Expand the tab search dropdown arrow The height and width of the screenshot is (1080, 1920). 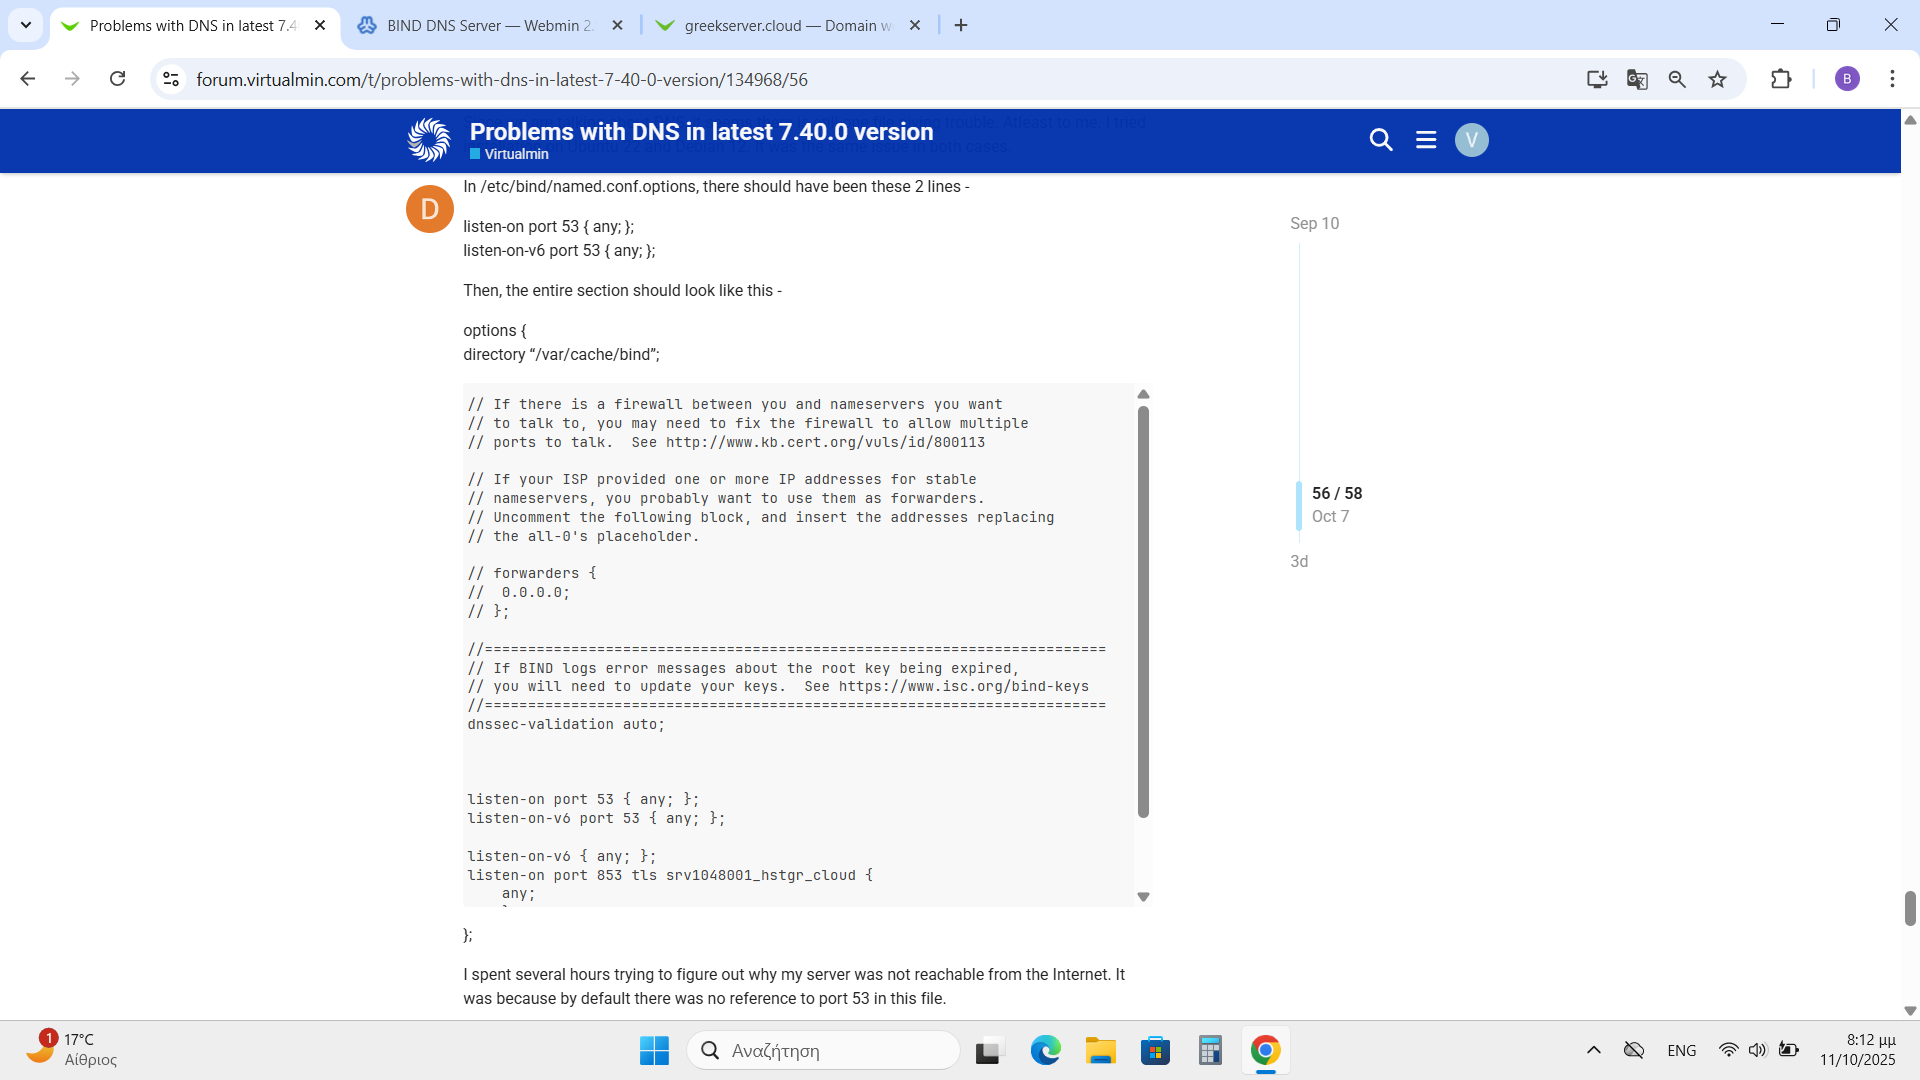(26, 25)
